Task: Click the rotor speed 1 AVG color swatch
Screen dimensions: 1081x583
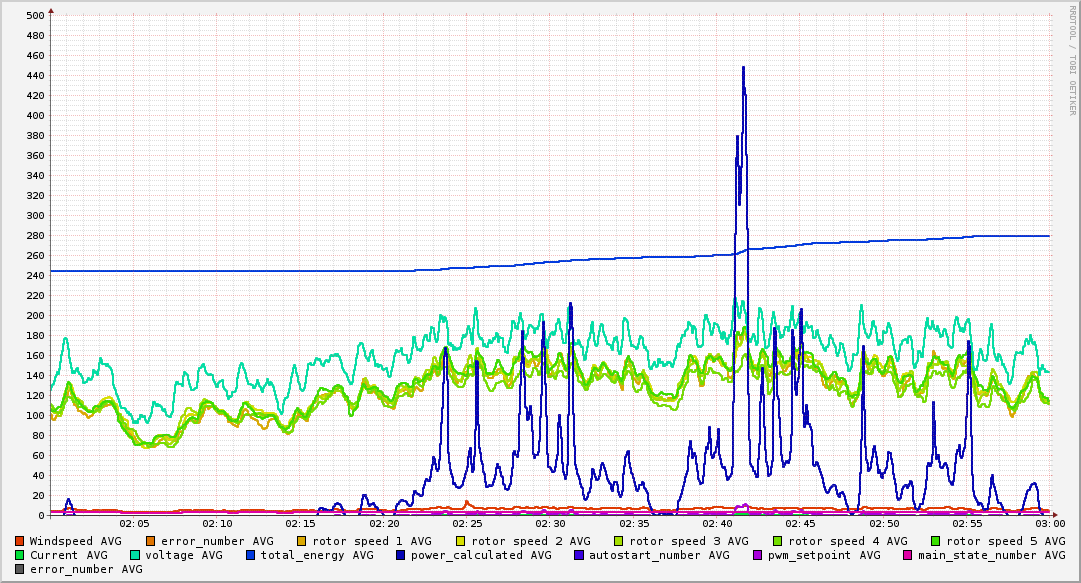Action: [x=302, y=541]
